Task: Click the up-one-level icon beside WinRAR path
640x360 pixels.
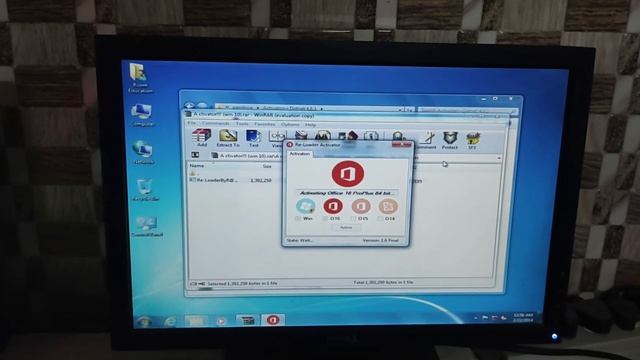Action: tap(195, 155)
